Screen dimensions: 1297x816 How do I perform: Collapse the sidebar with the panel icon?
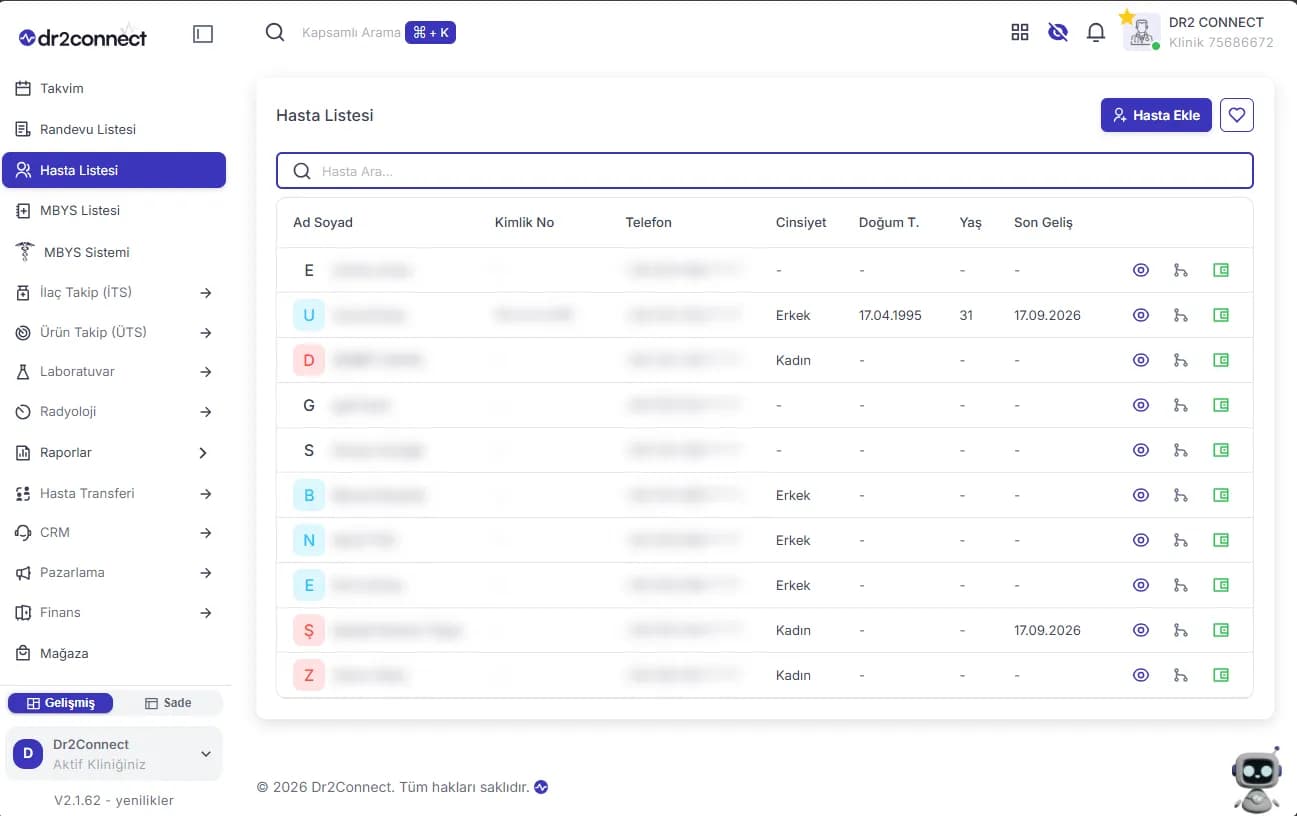203,34
